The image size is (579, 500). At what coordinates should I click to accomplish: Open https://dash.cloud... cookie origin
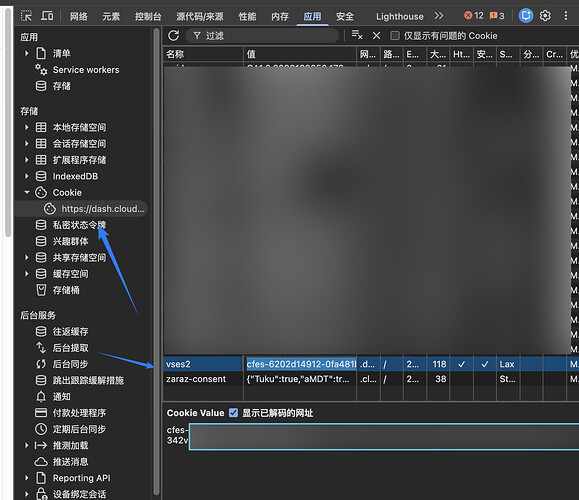[103, 209]
